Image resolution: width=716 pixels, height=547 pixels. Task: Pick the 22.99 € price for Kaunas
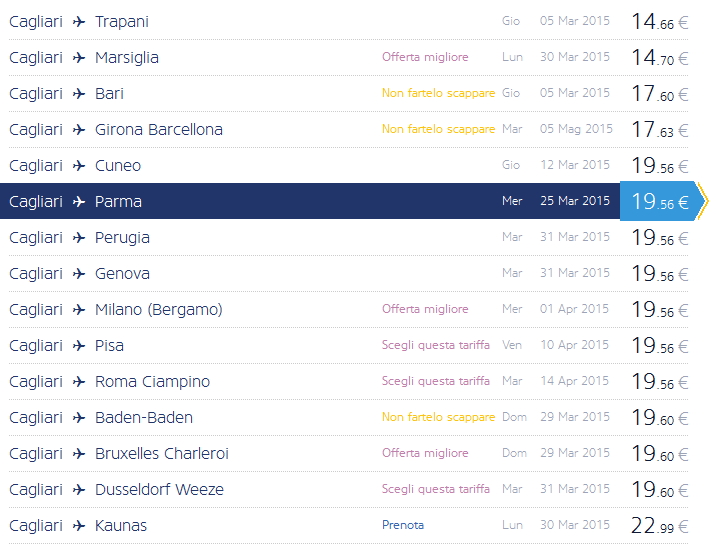point(659,526)
